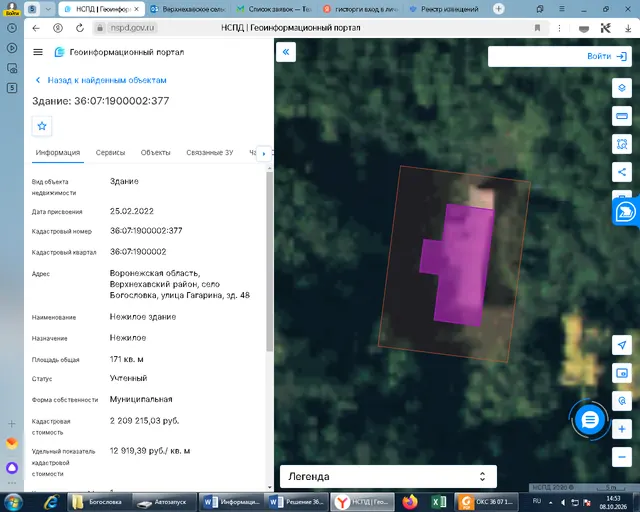Close the НСПД browser tab
The width and height of the screenshot is (640, 512).
(137, 9)
